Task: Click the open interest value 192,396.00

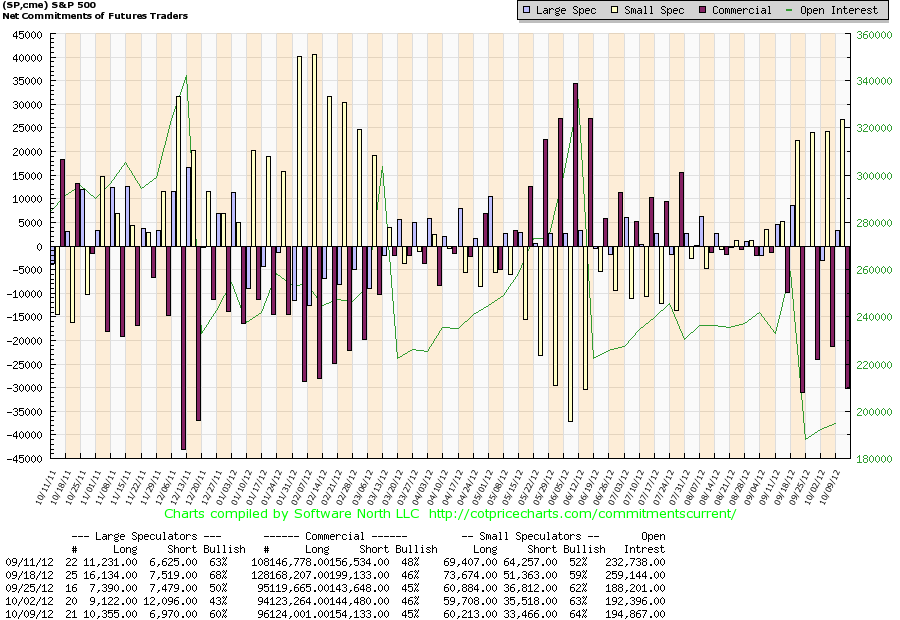Action: click(x=635, y=601)
